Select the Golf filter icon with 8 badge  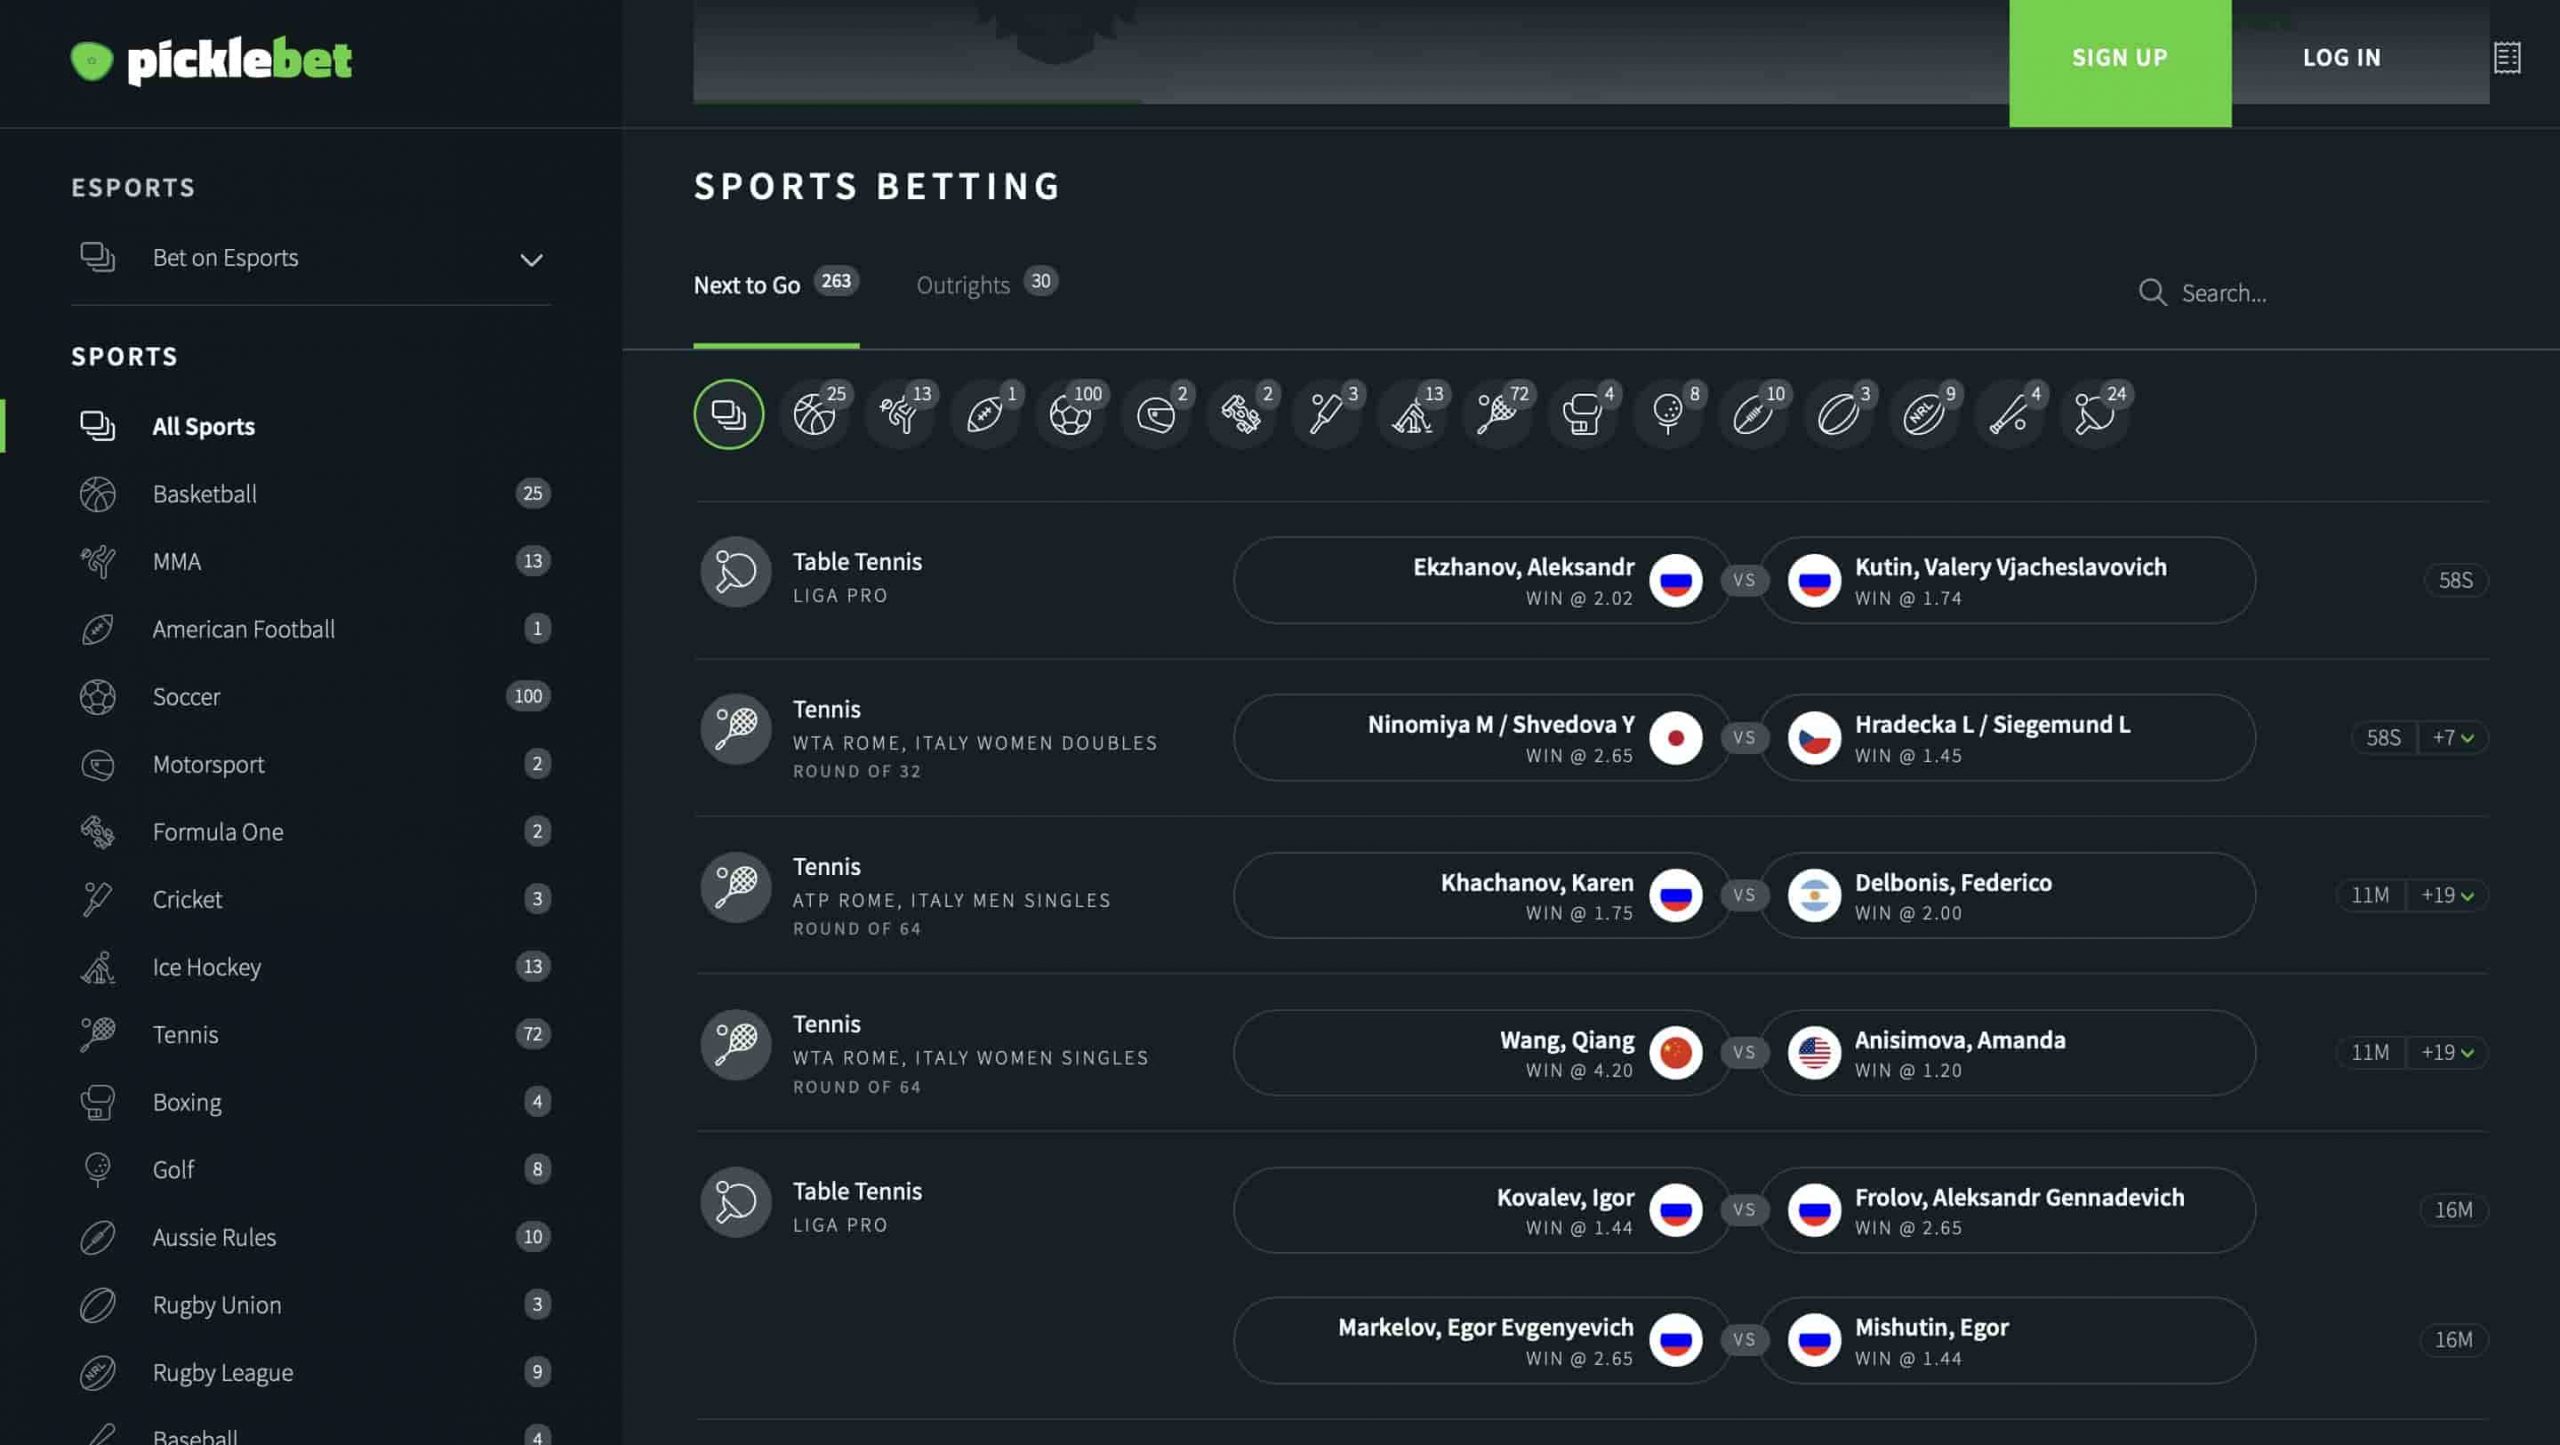click(x=1667, y=414)
